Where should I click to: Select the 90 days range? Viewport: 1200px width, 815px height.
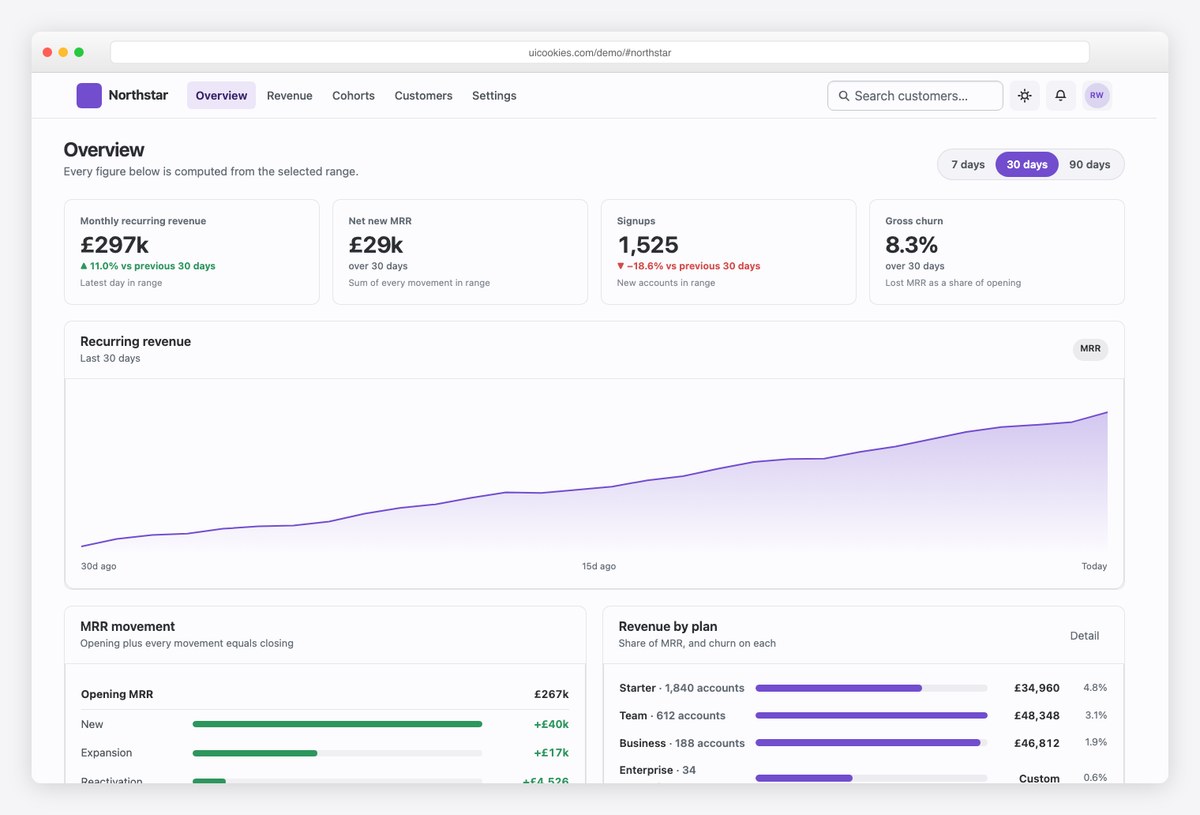(1090, 164)
